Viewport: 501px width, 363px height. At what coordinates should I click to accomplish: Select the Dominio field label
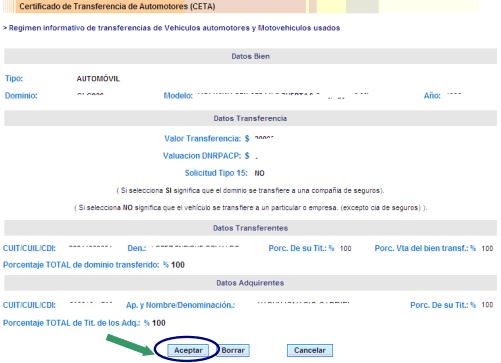[x=21, y=96]
